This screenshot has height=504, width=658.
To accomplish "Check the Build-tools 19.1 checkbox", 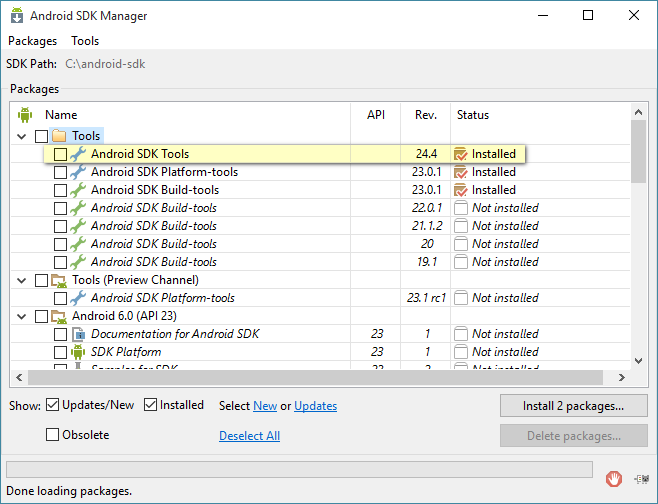I will (x=60, y=263).
